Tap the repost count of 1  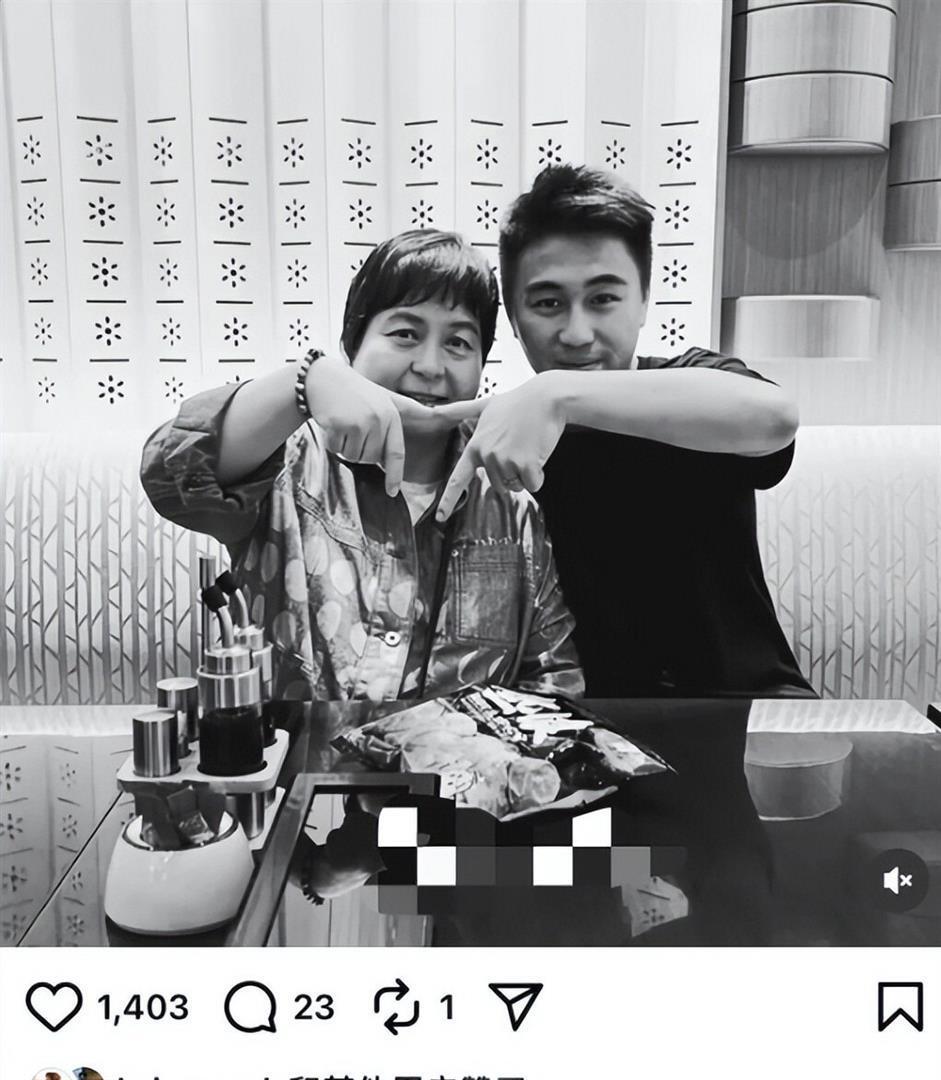447,1008
